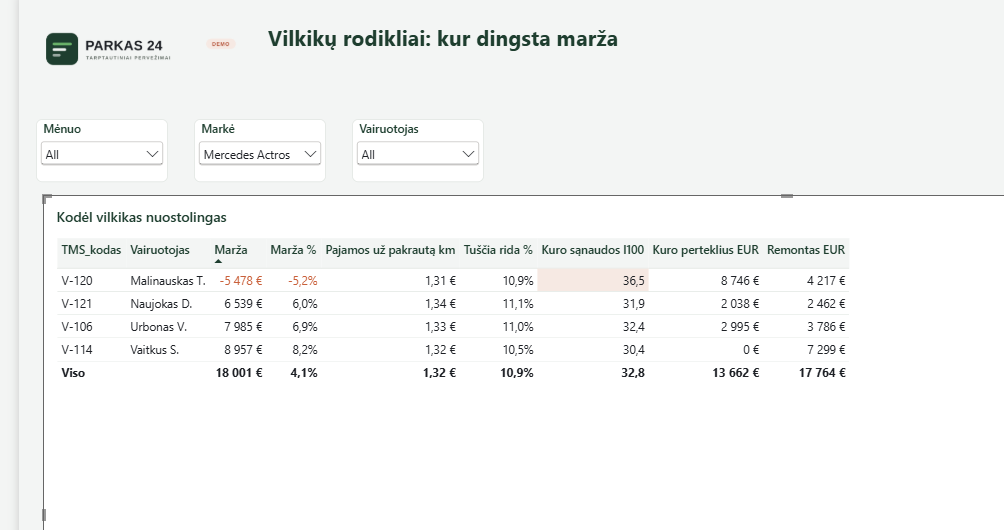1004x530 pixels.
Task: Open the Mėnuo dropdown
Action: click(102, 154)
